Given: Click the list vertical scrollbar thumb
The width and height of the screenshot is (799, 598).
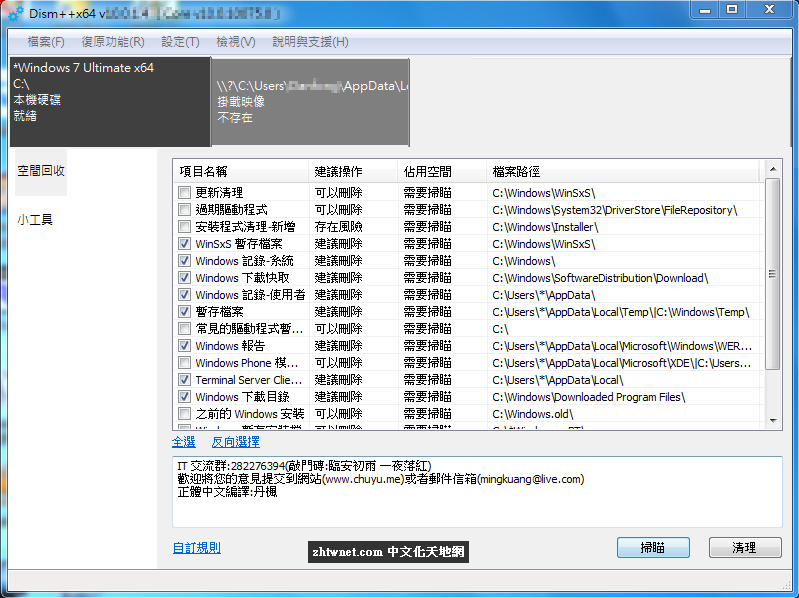Looking at the screenshot, I should pyautogui.click(x=773, y=274).
